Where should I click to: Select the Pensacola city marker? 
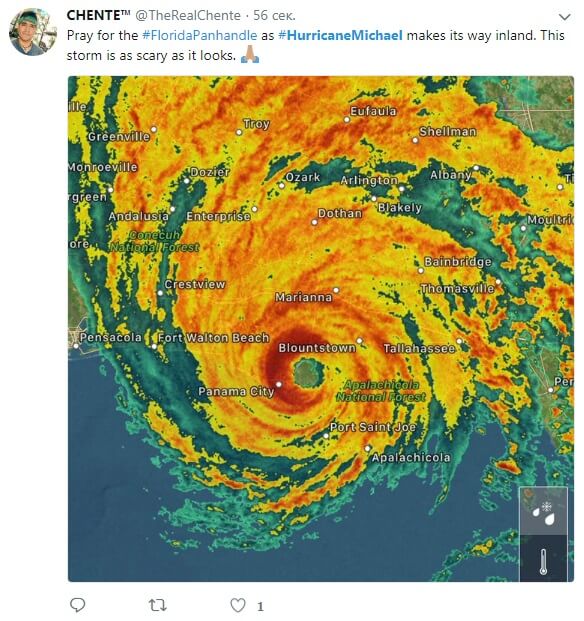point(76,346)
